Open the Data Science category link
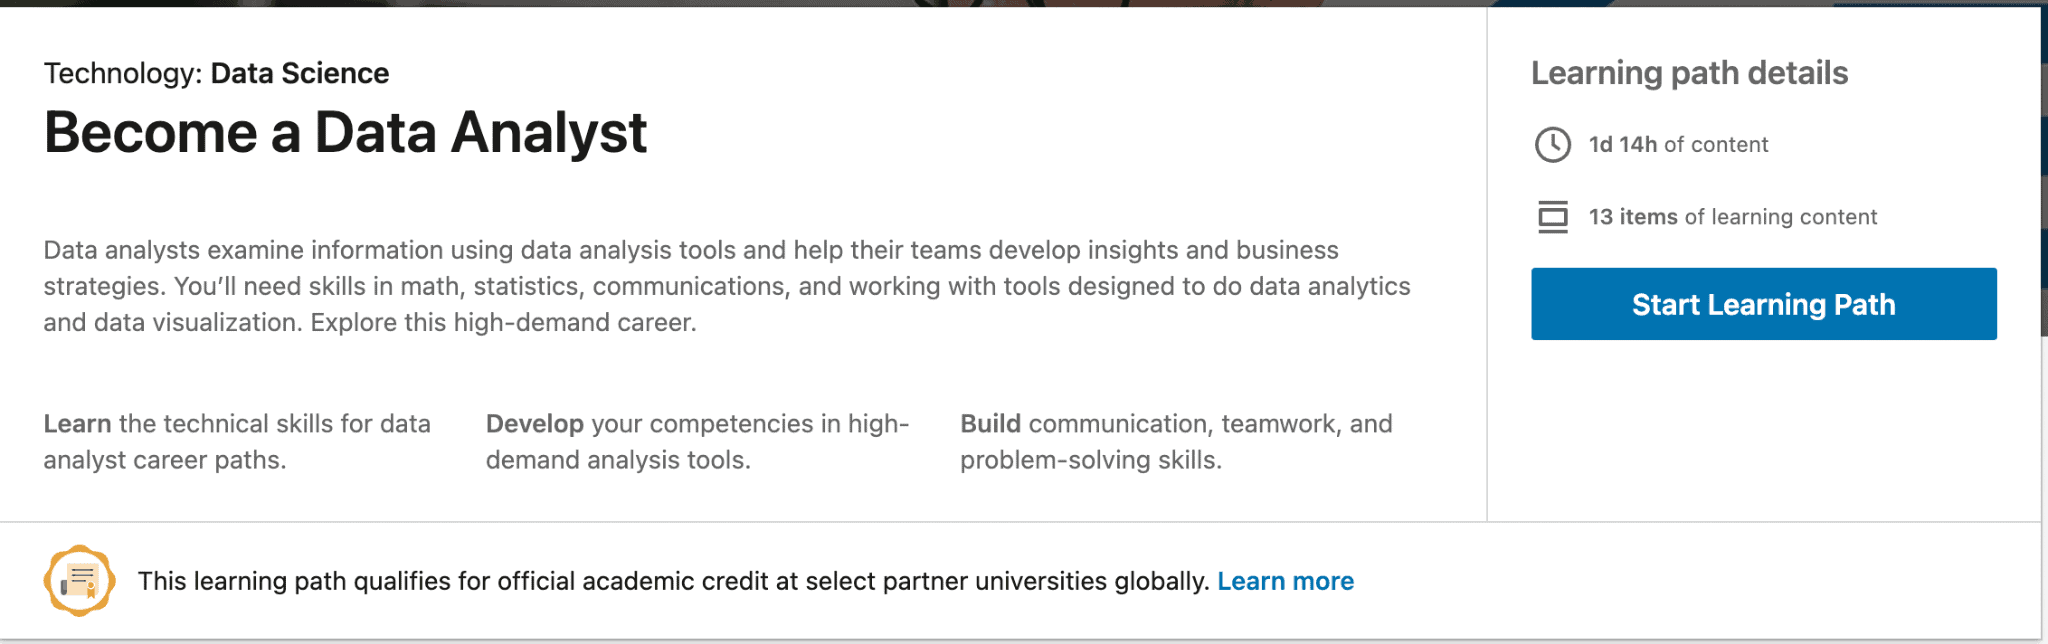This screenshot has height=644, width=2048. pyautogui.click(x=300, y=73)
